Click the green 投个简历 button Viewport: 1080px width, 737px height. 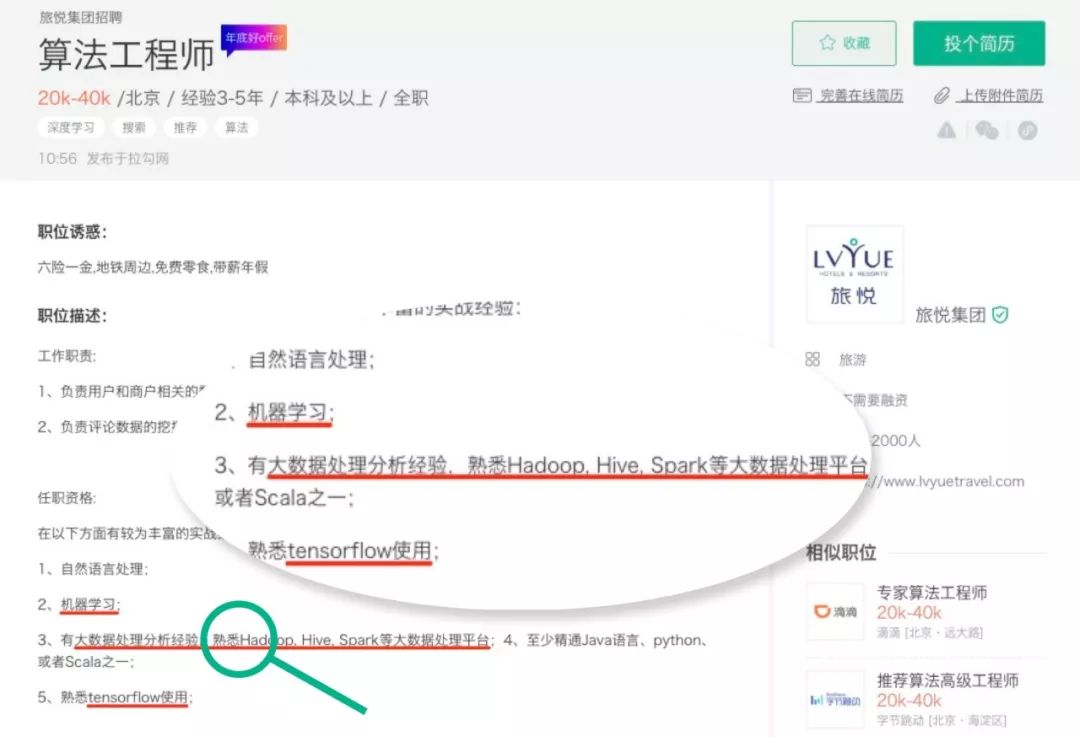[979, 43]
